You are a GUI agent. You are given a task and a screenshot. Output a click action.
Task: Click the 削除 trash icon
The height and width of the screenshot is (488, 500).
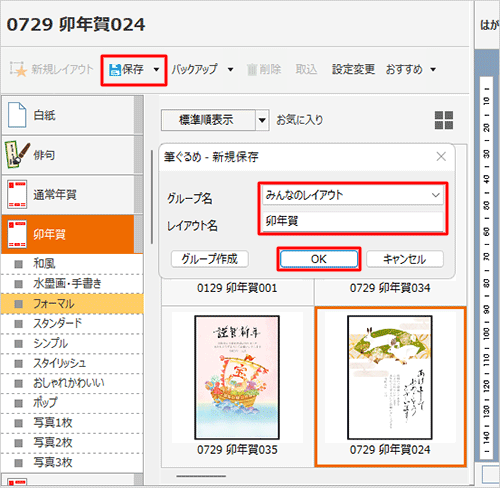pyautogui.click(x=252, y=70)
